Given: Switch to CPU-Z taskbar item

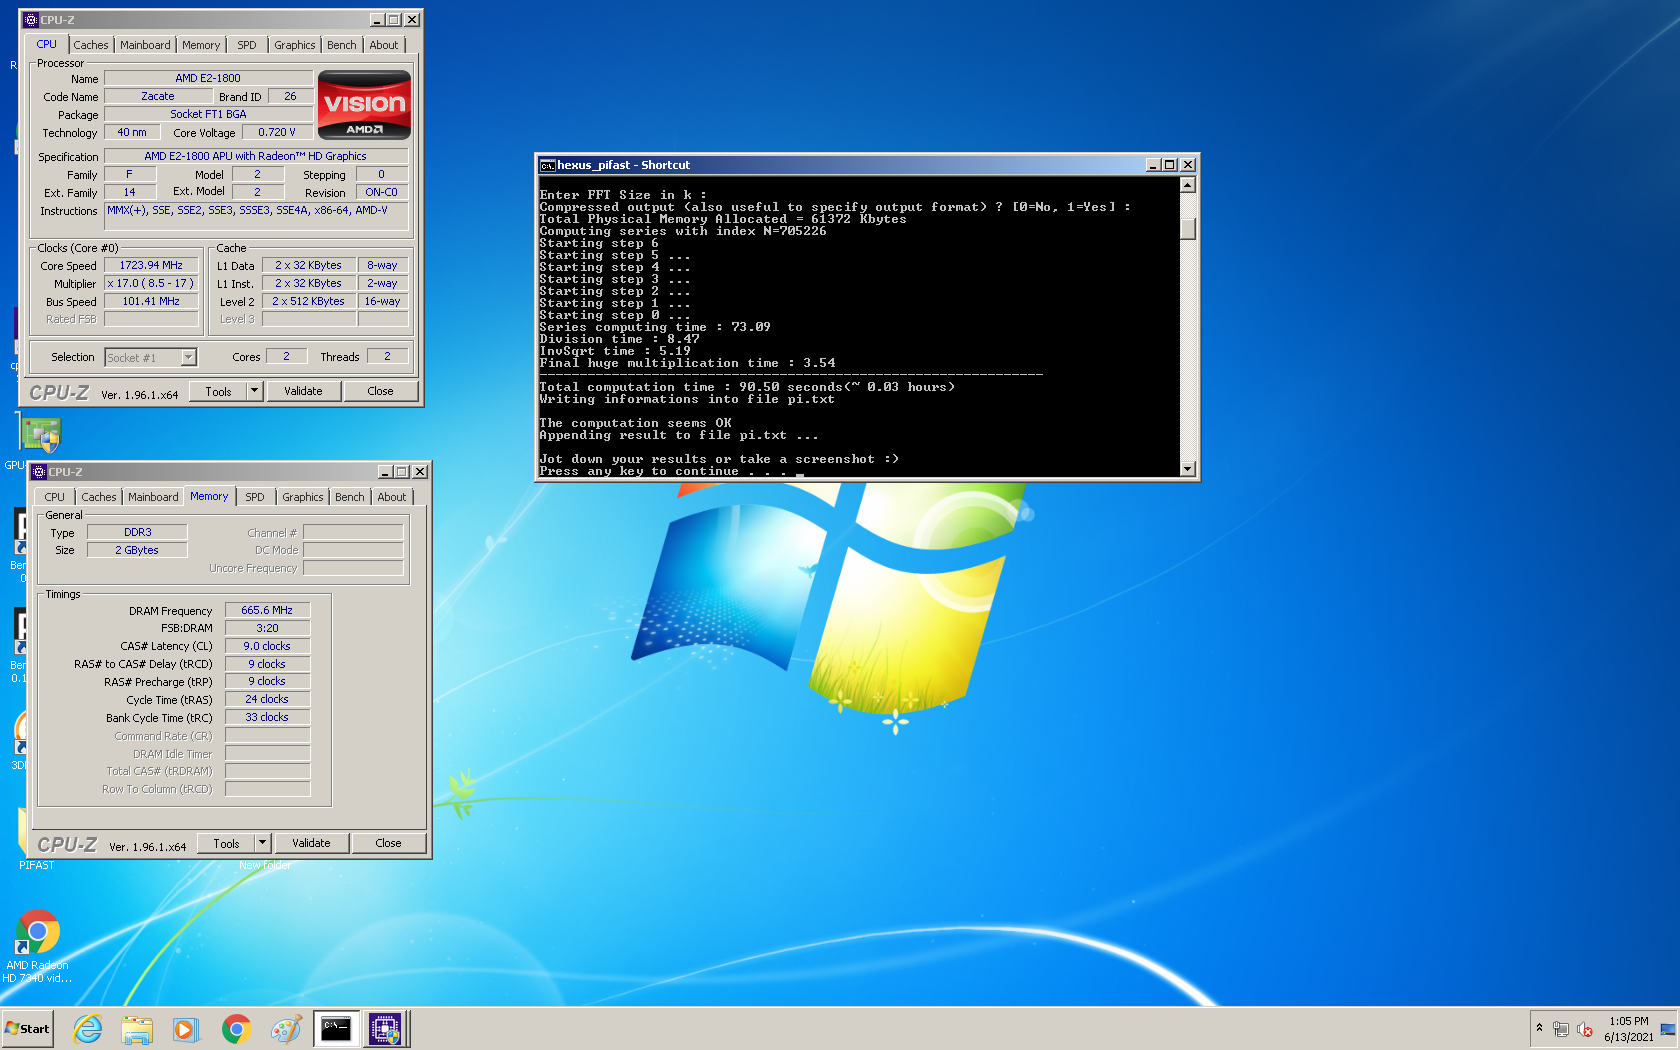Looking at the screenshot, I should [x=385, y=1028].
